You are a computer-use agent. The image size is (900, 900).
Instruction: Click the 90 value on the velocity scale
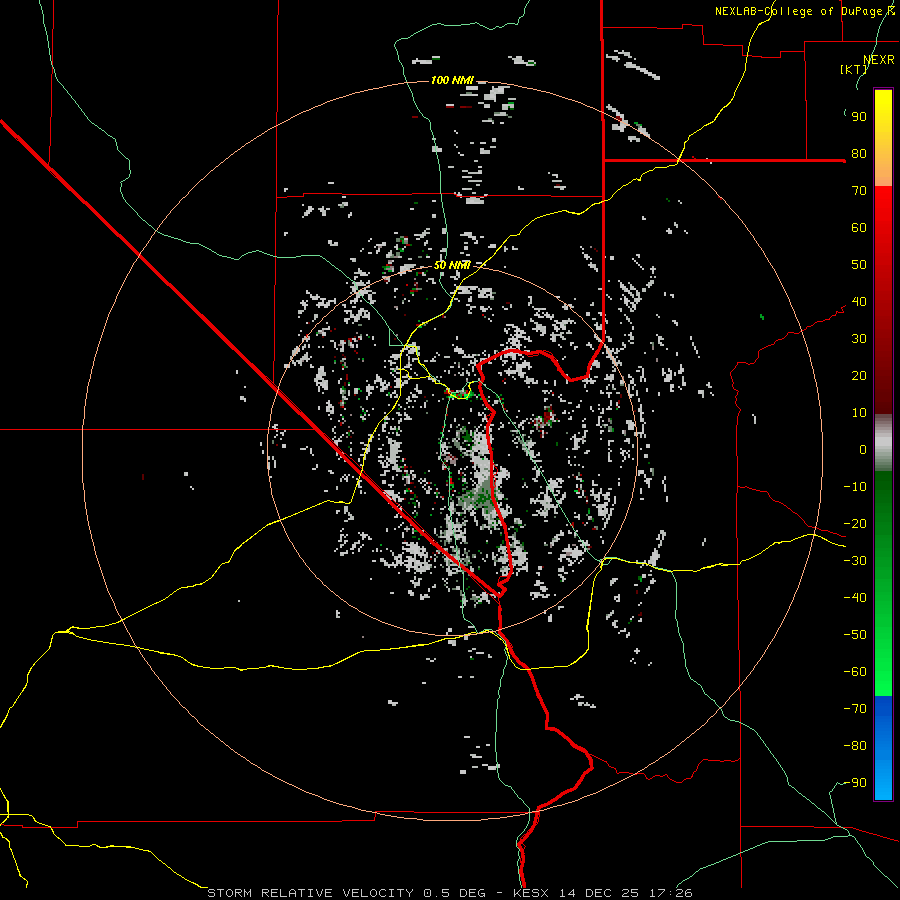coord(859,117)
